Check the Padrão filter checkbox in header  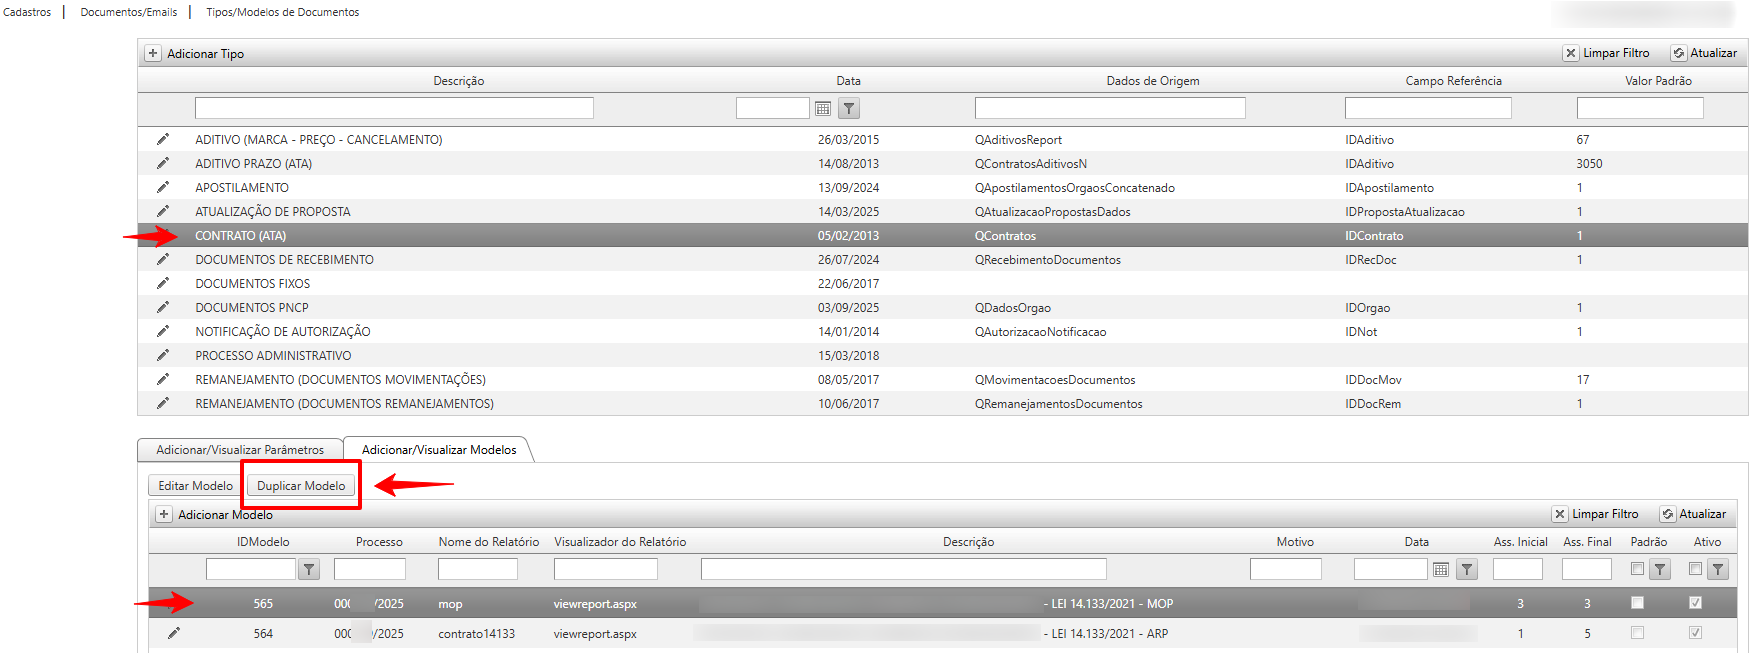[x=1637, y=569]
